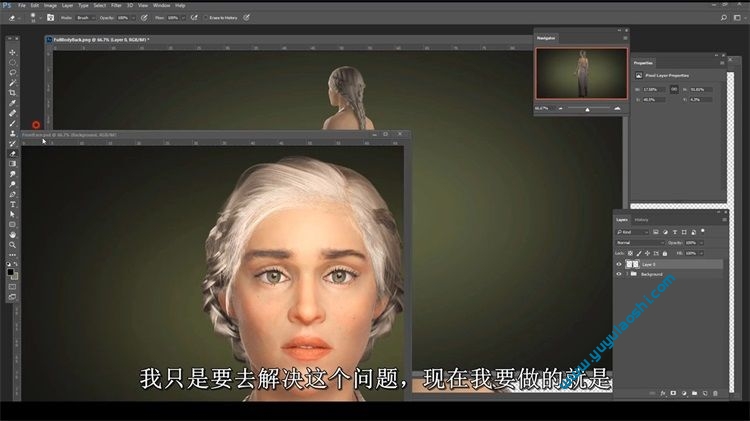The height and width of the screenshot is (421, 750).
Task: Create a new group folder
Action: 695,393
